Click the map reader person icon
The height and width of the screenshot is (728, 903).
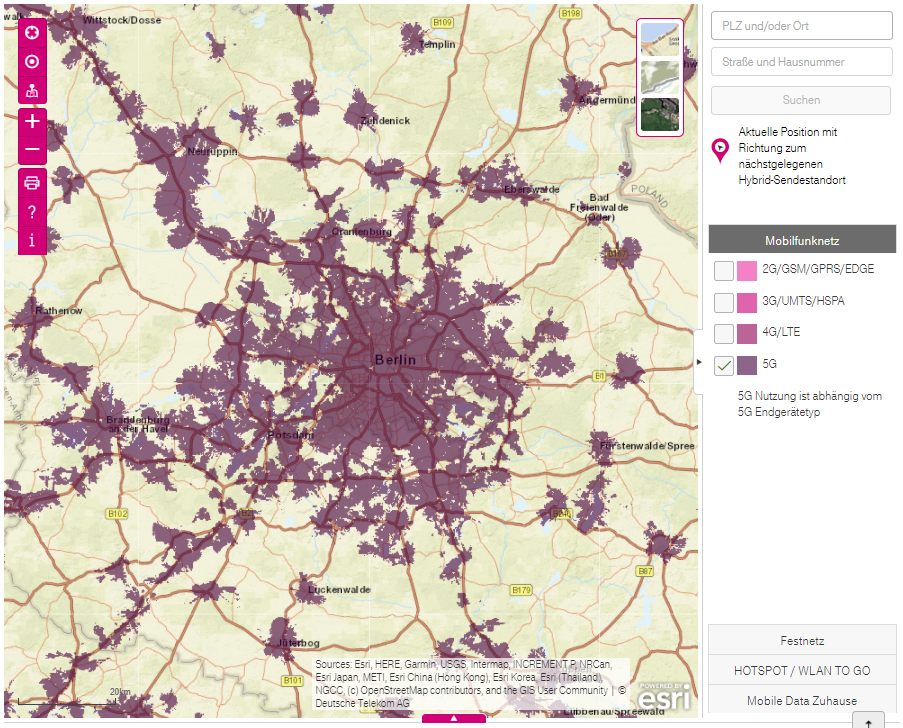point(32,91)
